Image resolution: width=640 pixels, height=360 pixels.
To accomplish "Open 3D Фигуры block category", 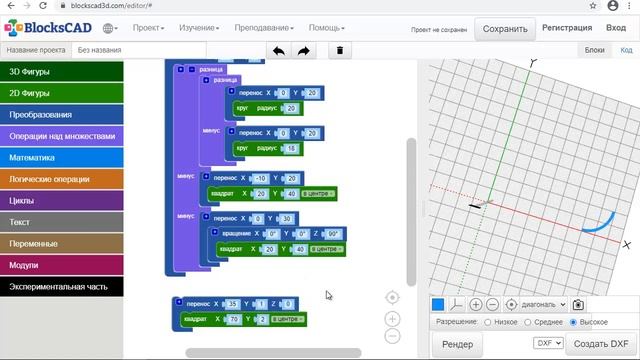I will (x=62, y=71).
